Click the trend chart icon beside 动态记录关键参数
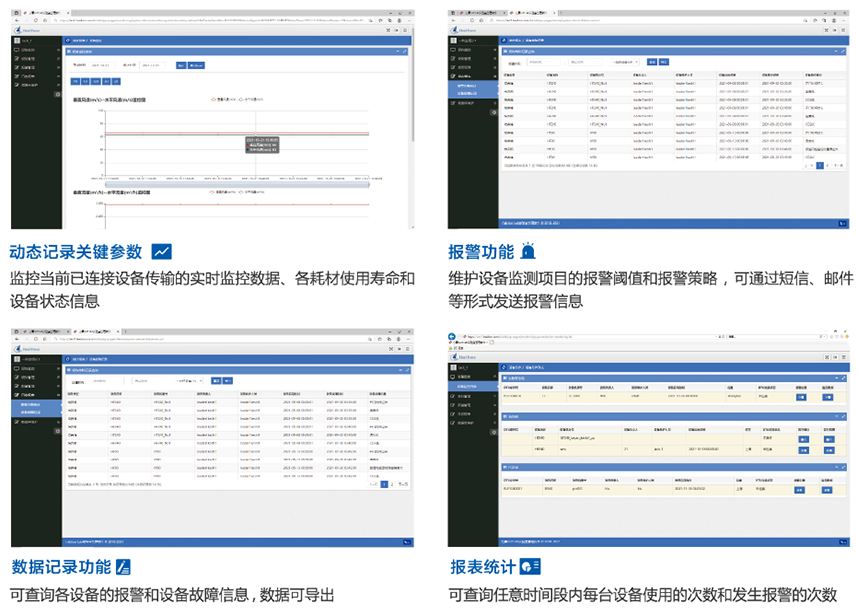Screen dimensions: 857x616 161,252
